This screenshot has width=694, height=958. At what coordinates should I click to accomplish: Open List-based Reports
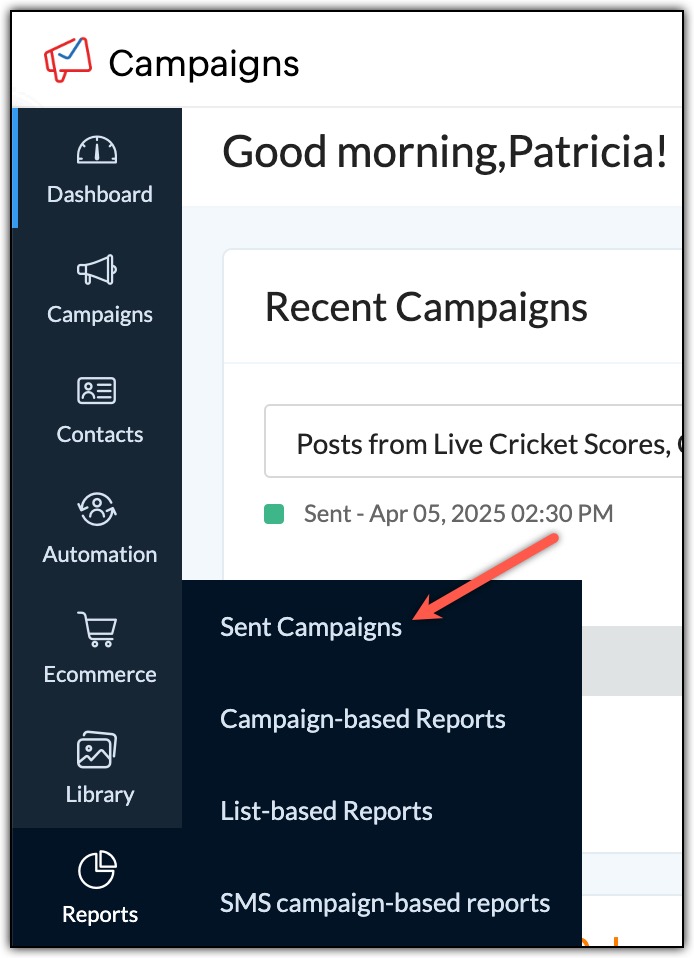325,811
